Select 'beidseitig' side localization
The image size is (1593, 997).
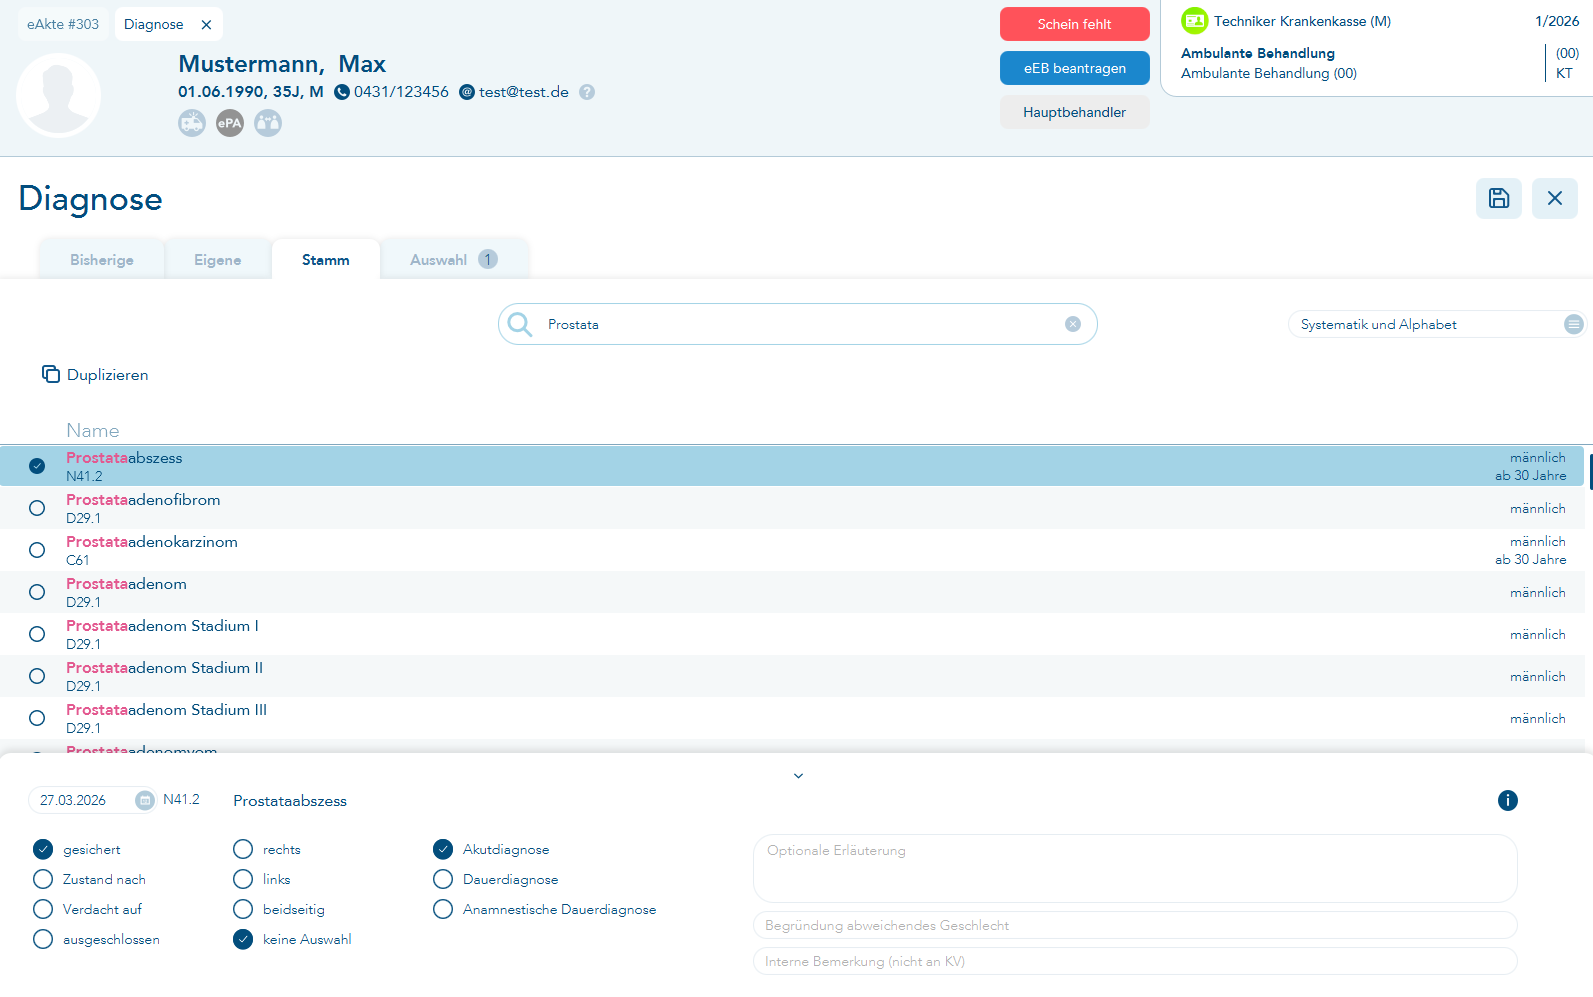(x=243, y=909)
